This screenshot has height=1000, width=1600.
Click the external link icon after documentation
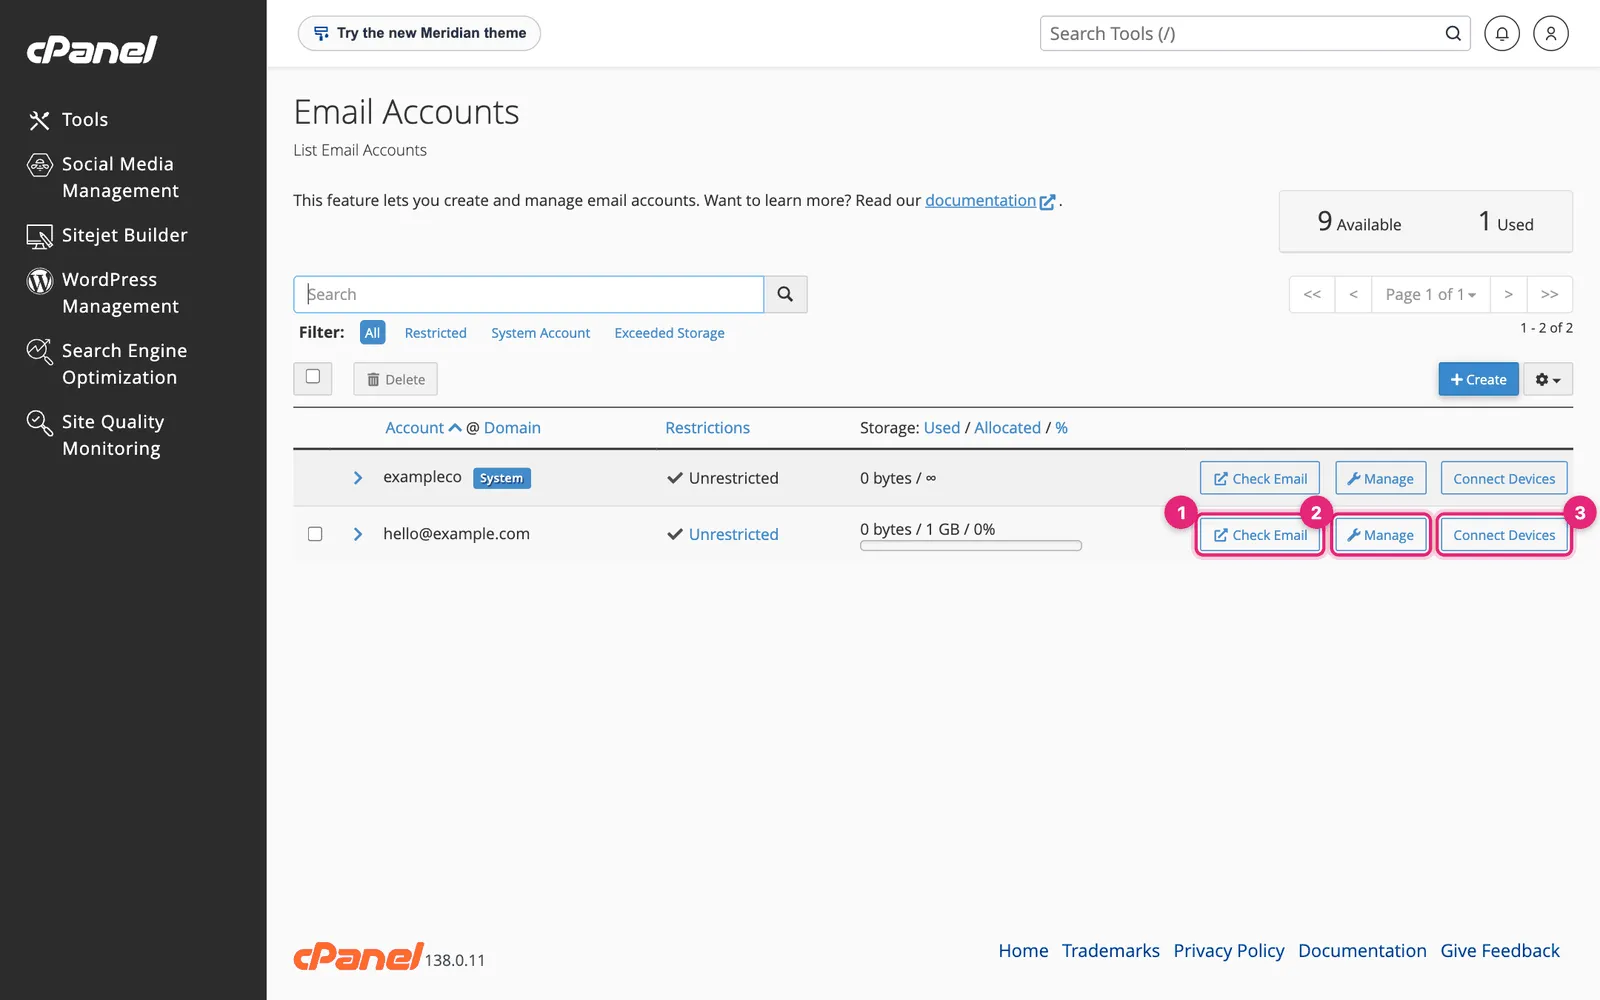tap(1047, 202)
